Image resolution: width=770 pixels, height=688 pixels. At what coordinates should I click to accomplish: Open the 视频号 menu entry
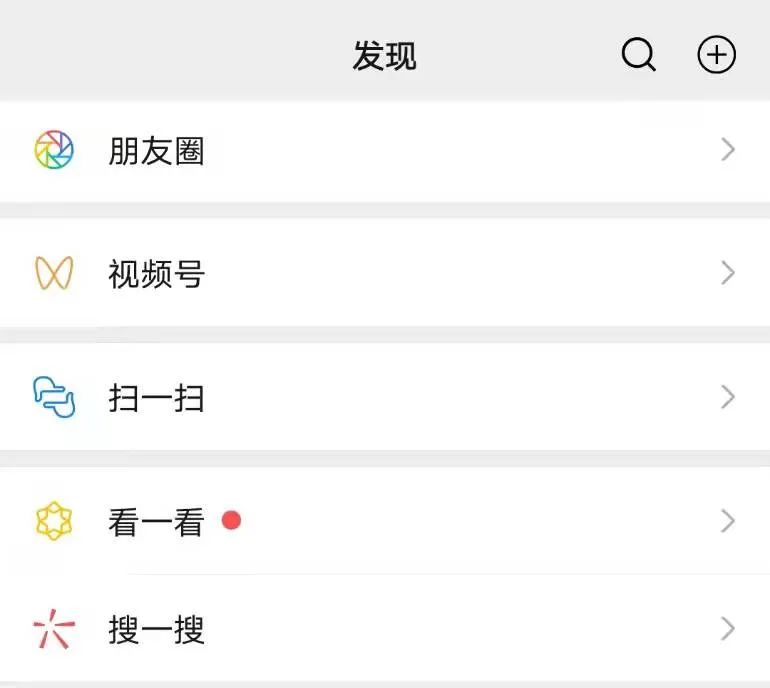click(x=157, y=273)
